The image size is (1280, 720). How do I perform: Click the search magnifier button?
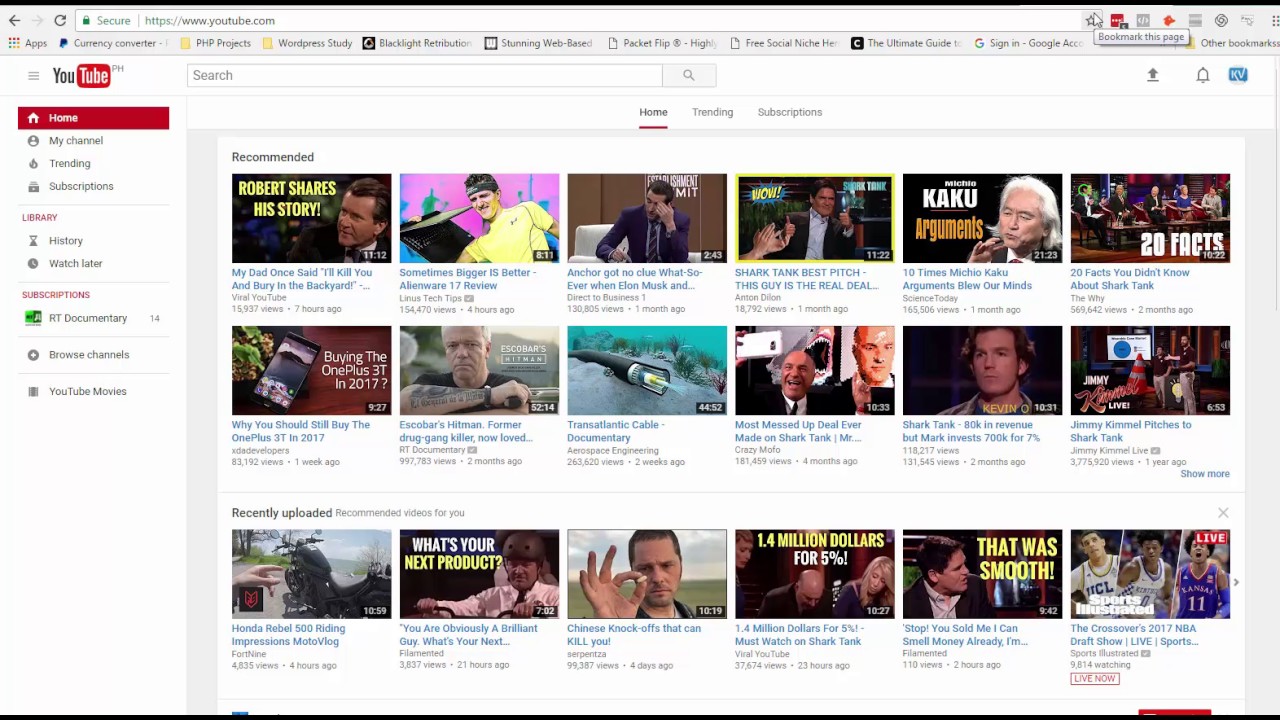pyautogui.click(x=688, y=75)
